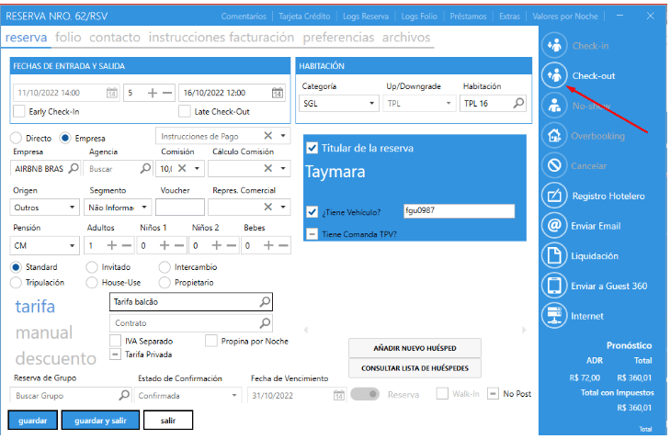Toggle the Reserva slider switch
This screenshot has height=439, width=670.
(x=367, y=395)
